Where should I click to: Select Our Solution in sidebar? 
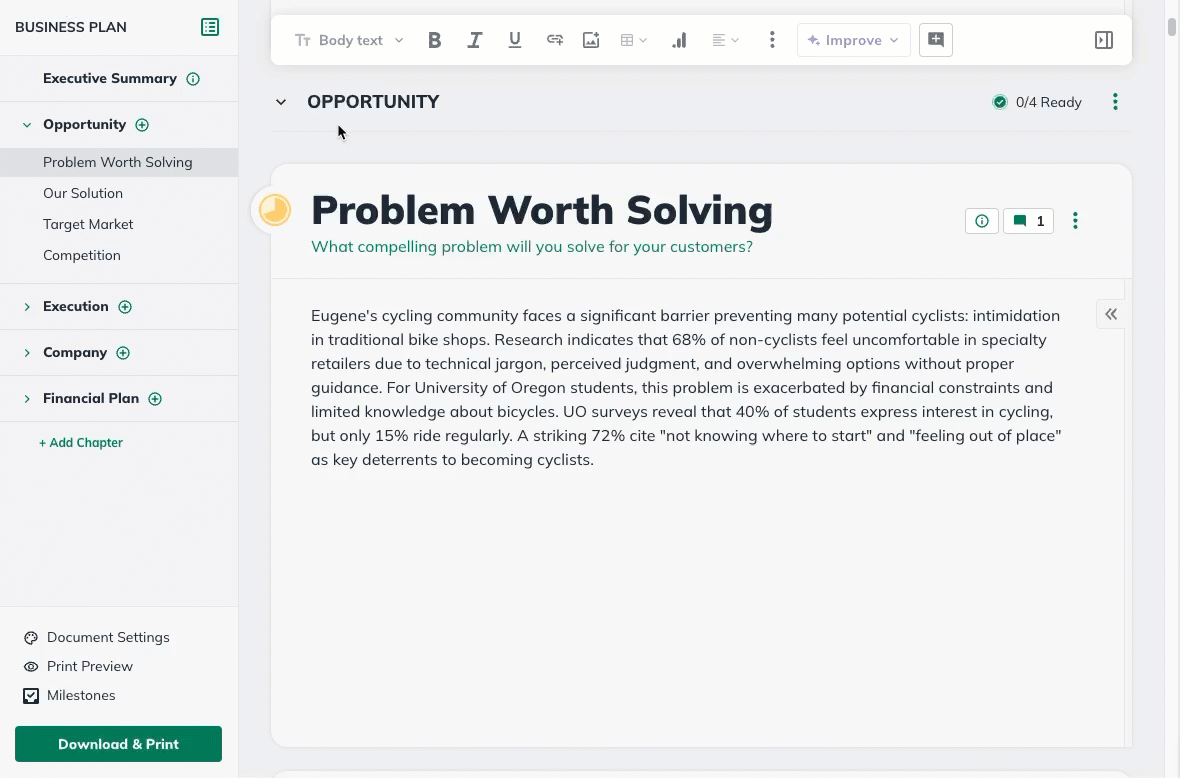pos(83,193)
